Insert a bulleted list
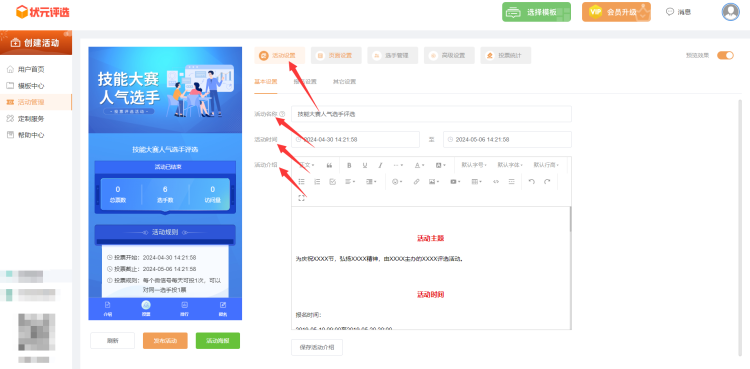This screenshot has height=369, width=750. [x=301, y=181]
